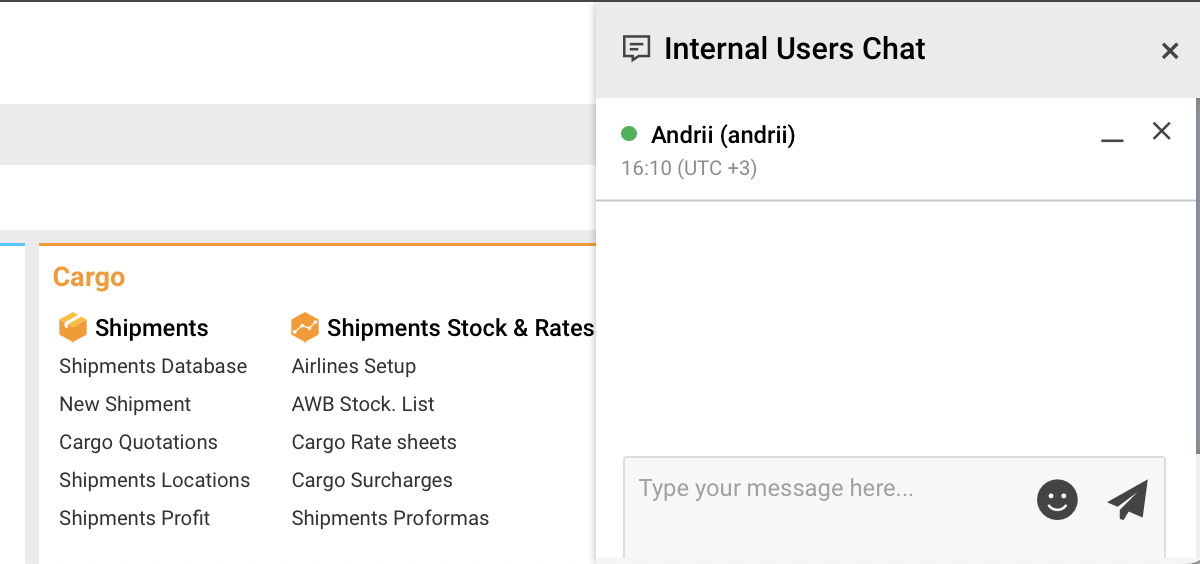
Task: Close the Andrii chat conversation
Action: tap(1161, 131)
